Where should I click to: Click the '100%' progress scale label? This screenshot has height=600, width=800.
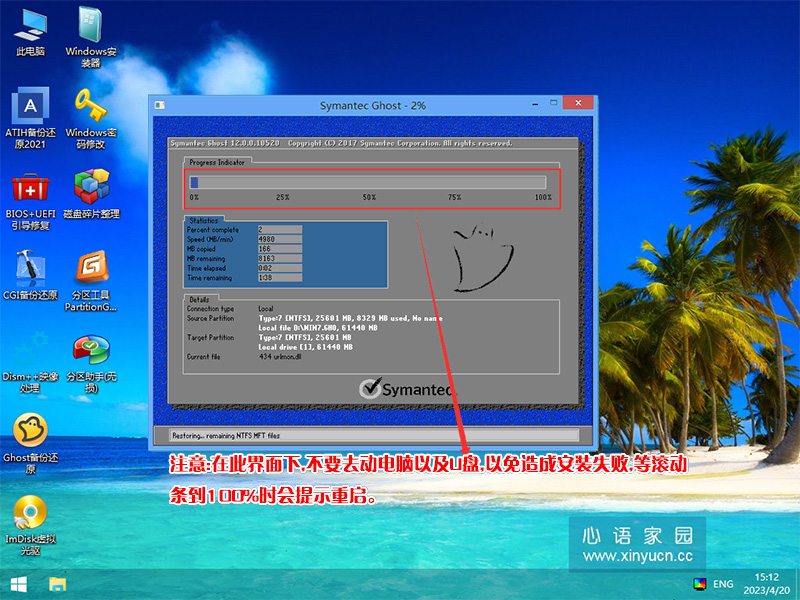tap(543, 197)
